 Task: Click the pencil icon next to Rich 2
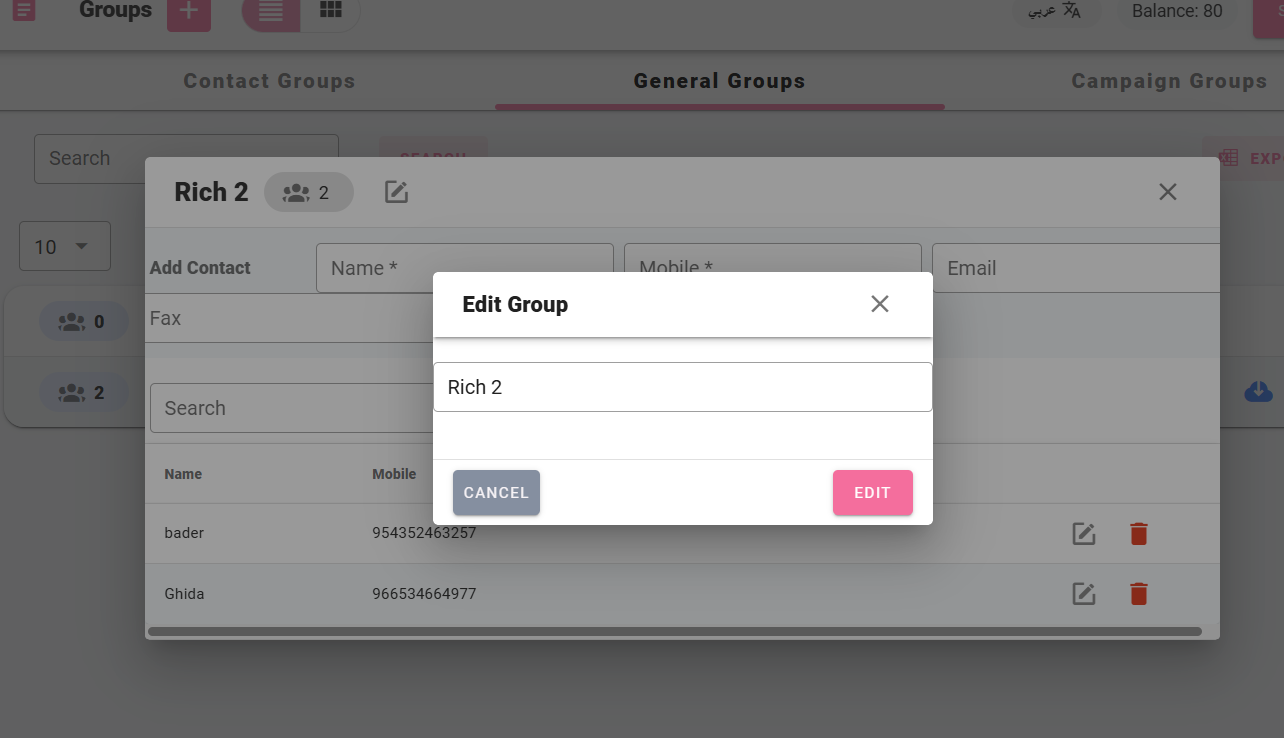tap(397, 192)
